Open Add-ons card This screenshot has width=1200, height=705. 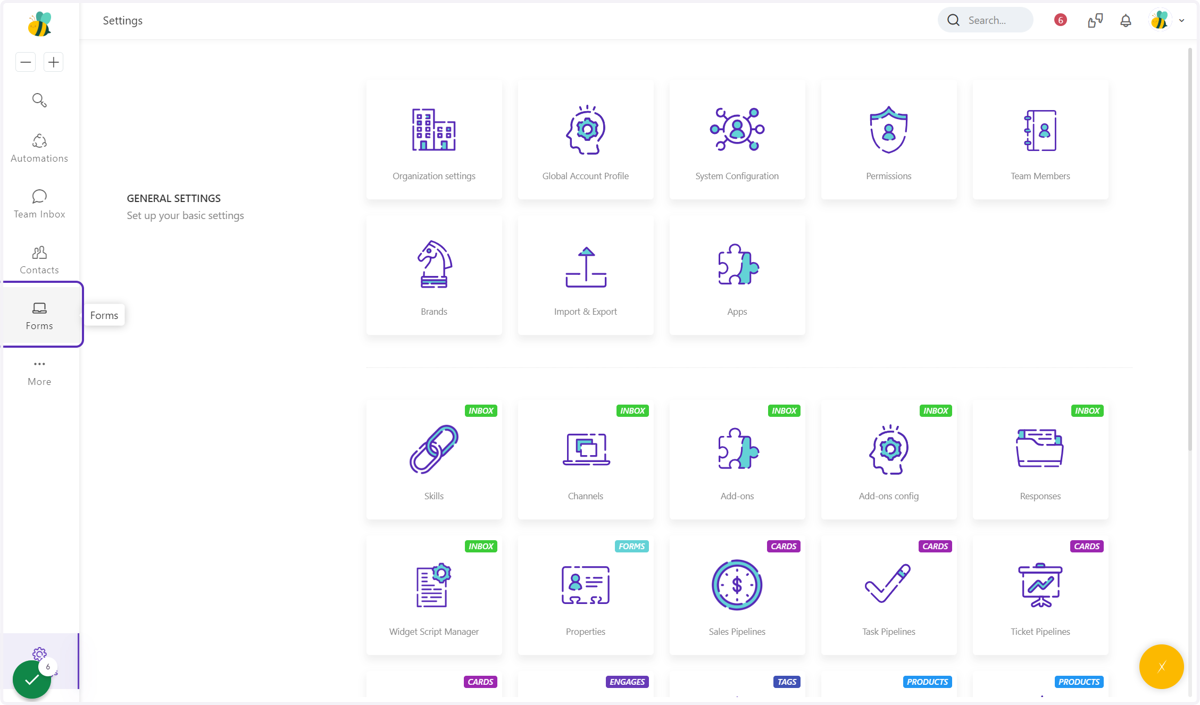coord(737,460)
